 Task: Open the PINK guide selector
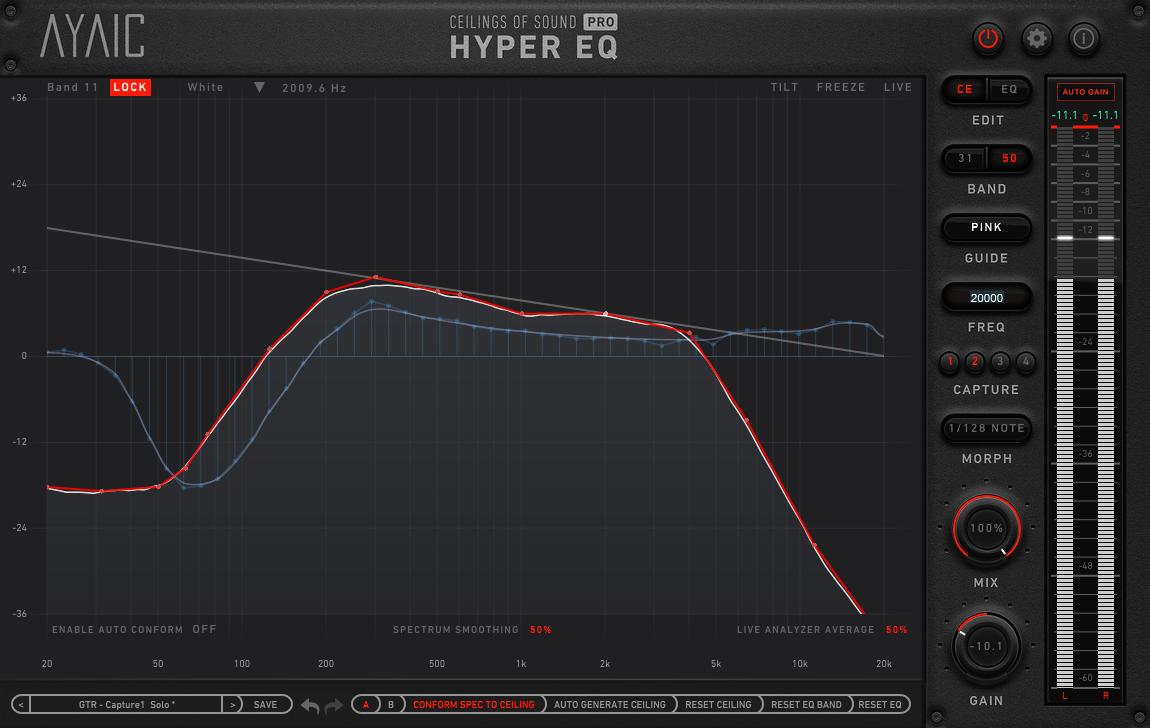click(986, 228)
